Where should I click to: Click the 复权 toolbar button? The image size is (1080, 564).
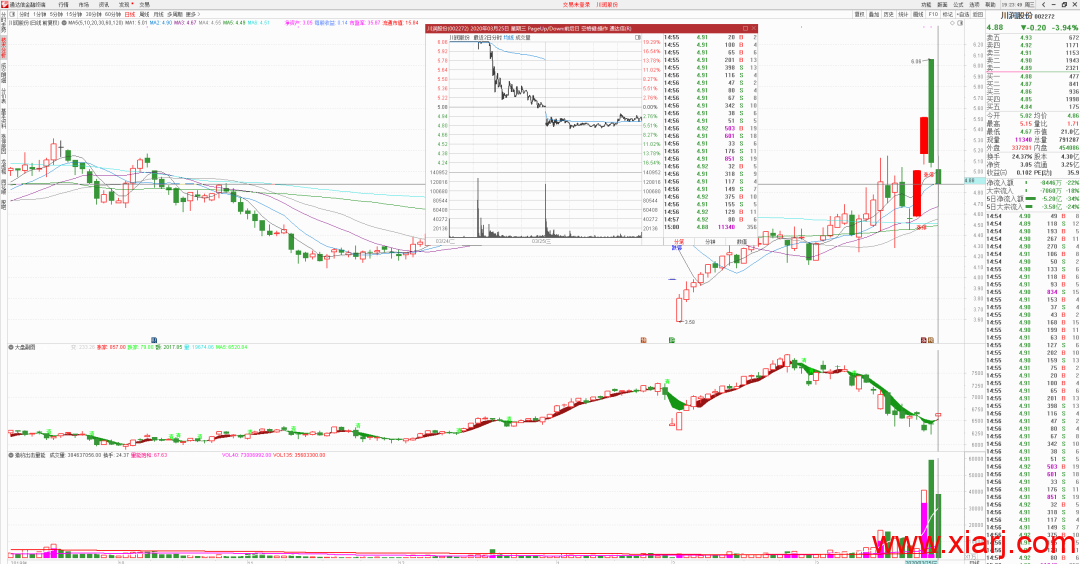pos(860,14)
